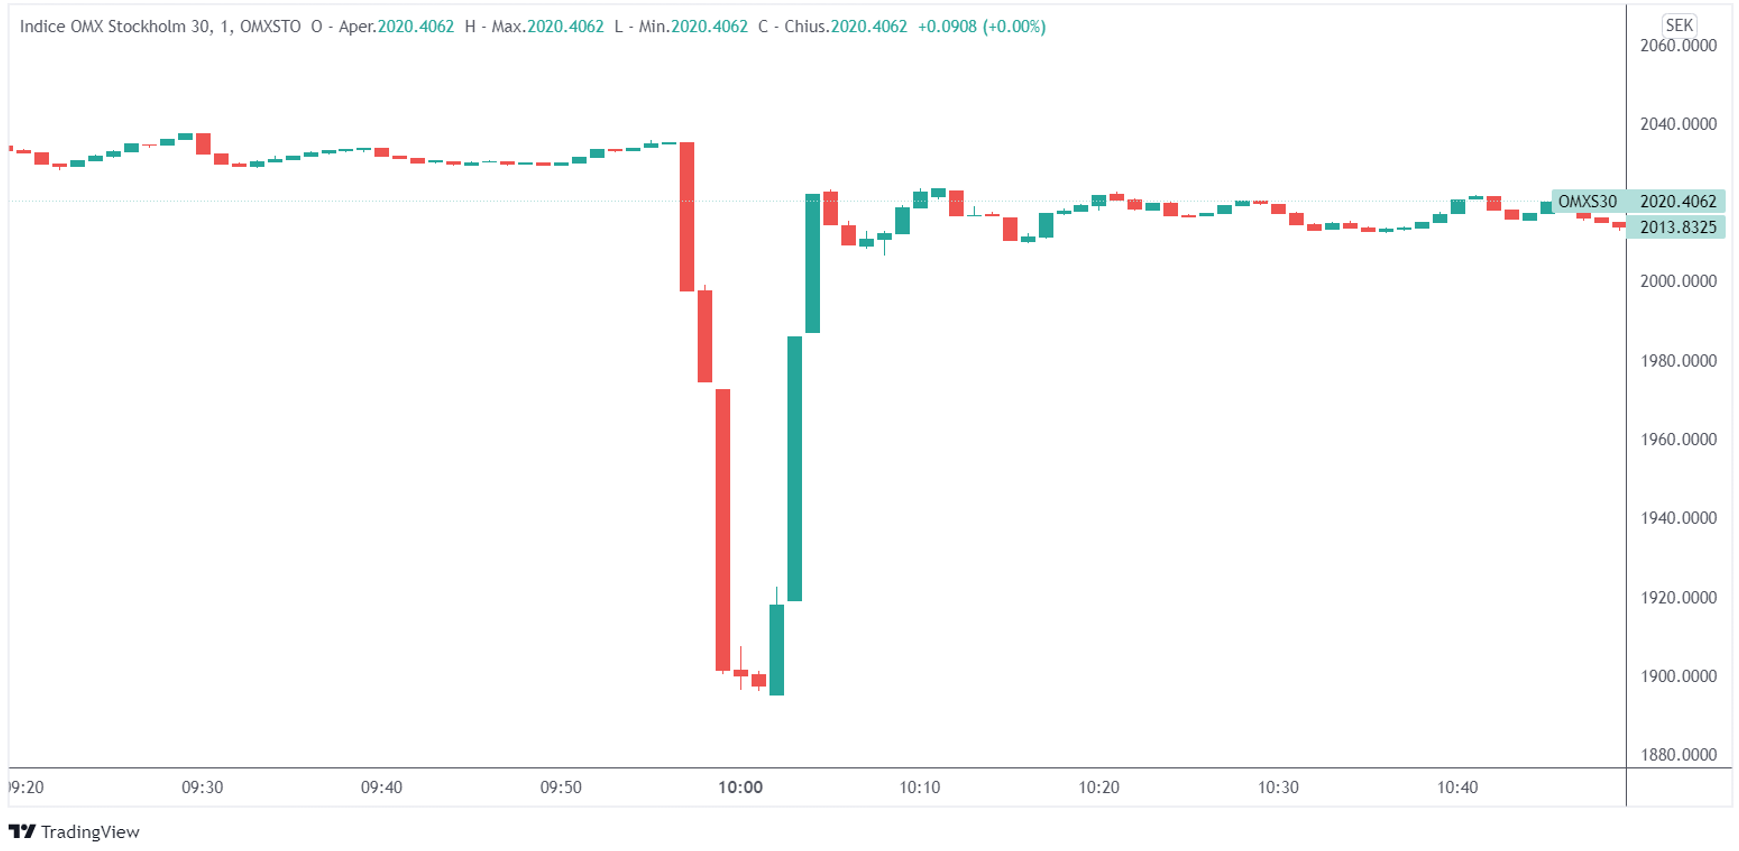1739x851 pixels.
Task: Click the TradingView logo icon
Action: click(22, 831)
